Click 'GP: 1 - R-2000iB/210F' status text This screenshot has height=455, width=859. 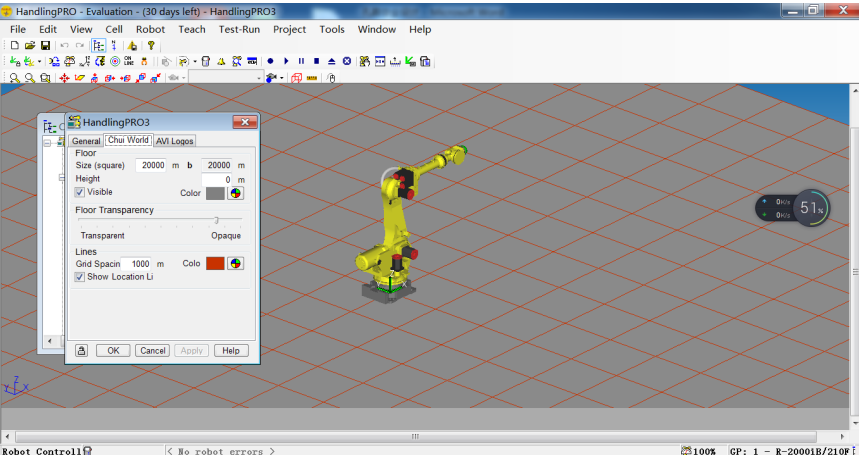(790, 451)
